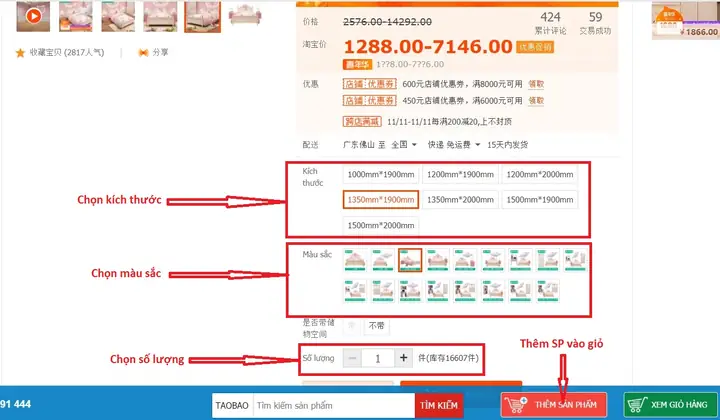Select the 不带 no-storage option
Screen dimensions: 720x420
point(376,325)
